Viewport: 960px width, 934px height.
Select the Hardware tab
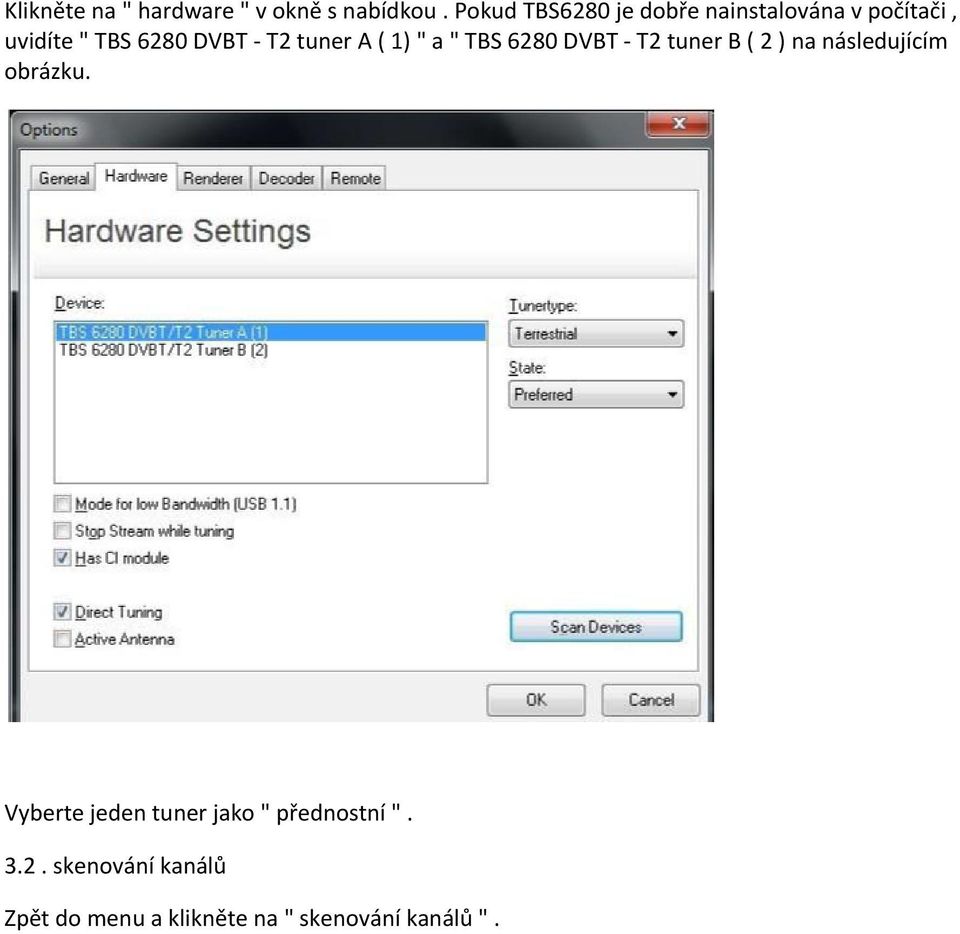click(136, 176)
